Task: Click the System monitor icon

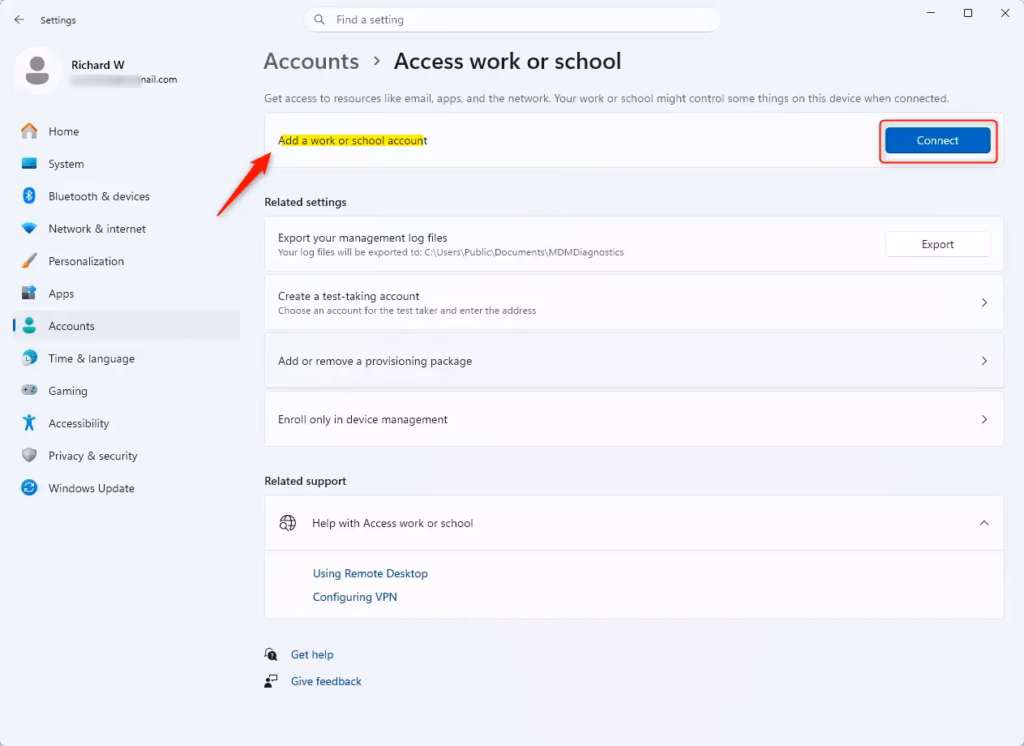Action: pyautogui.click(x=29, y=163)
